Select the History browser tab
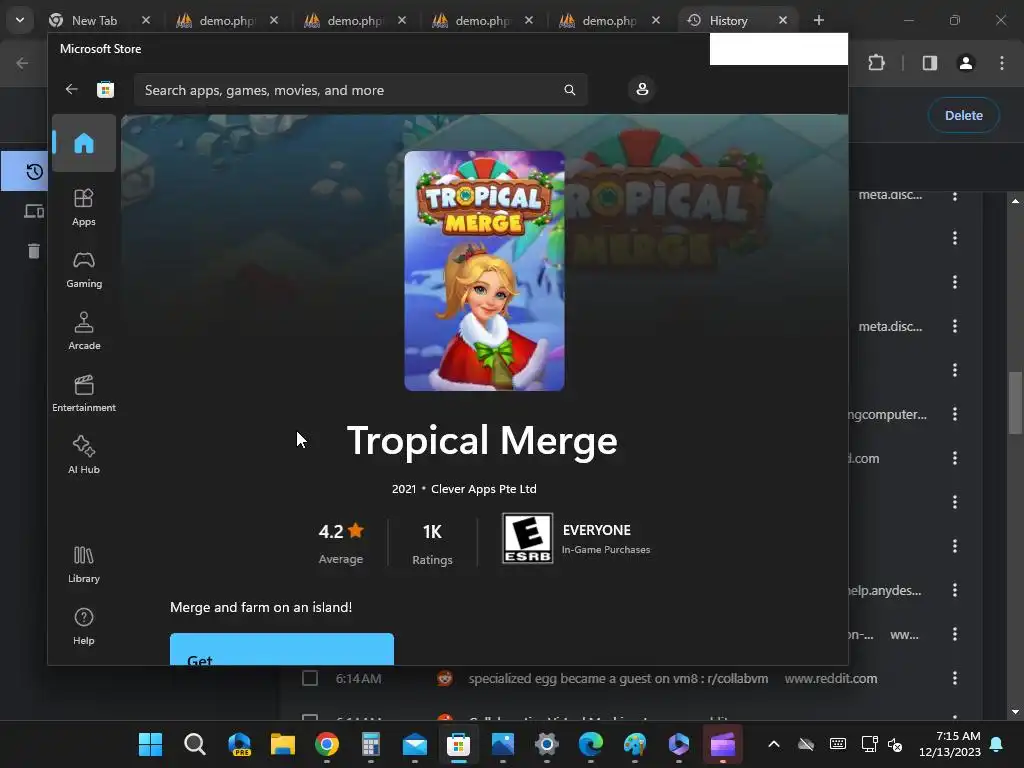Screen dimensions: 1024x768 pyautogui.click(x=738, y=20)
